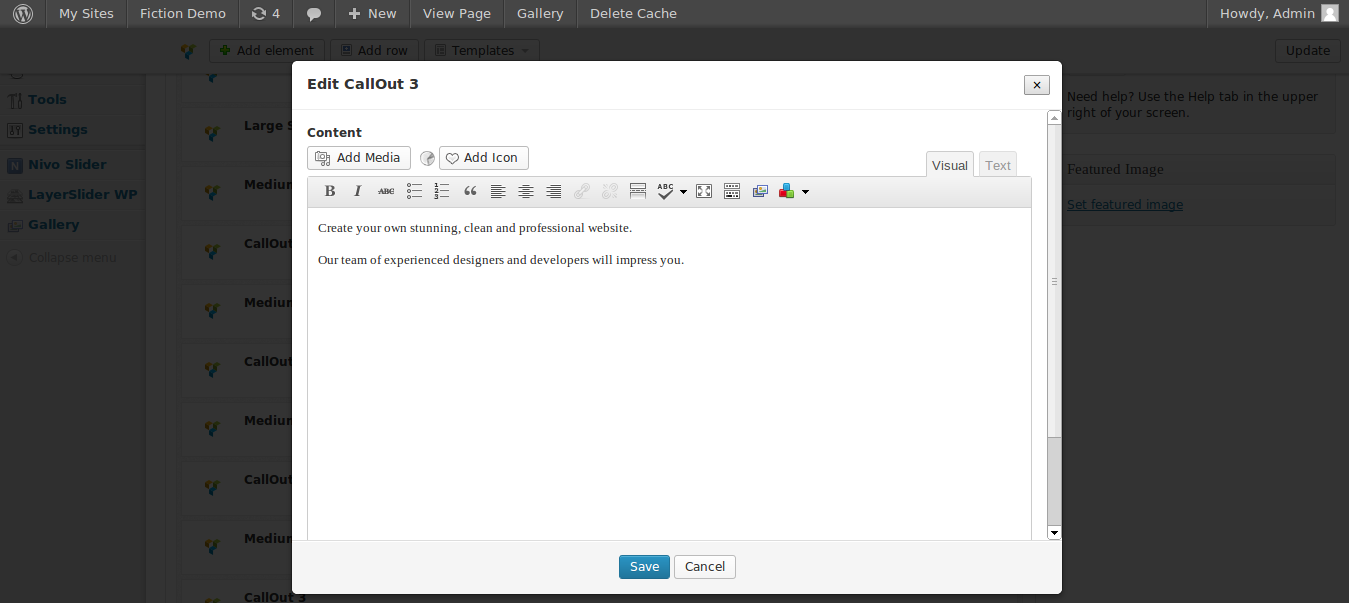The image size is (1349, 603).
Task: Open the New content menu
Action: click(x=372, y=14)
